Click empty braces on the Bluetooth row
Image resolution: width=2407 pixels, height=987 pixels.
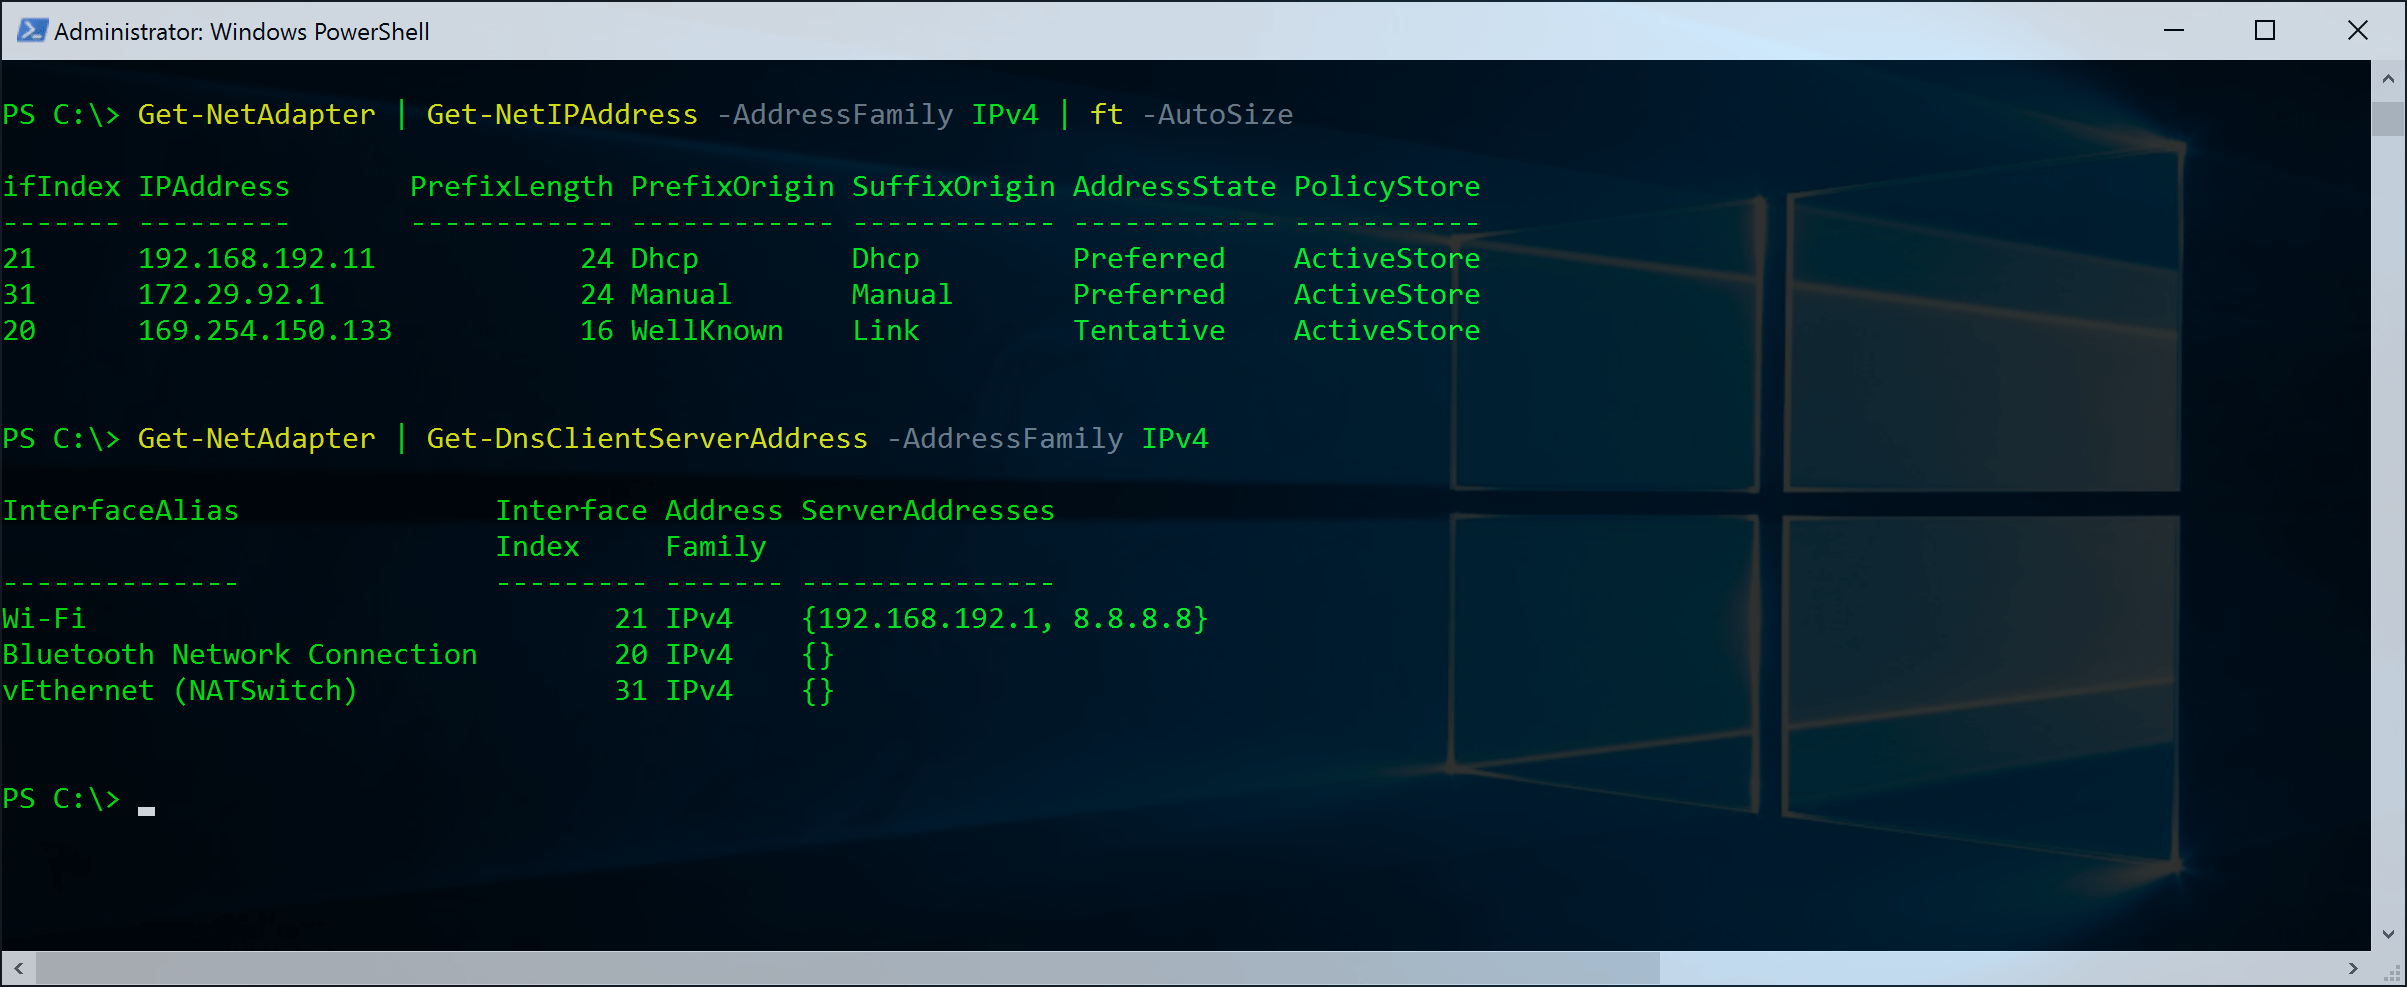pyautogui.click(x=818, y=655)
